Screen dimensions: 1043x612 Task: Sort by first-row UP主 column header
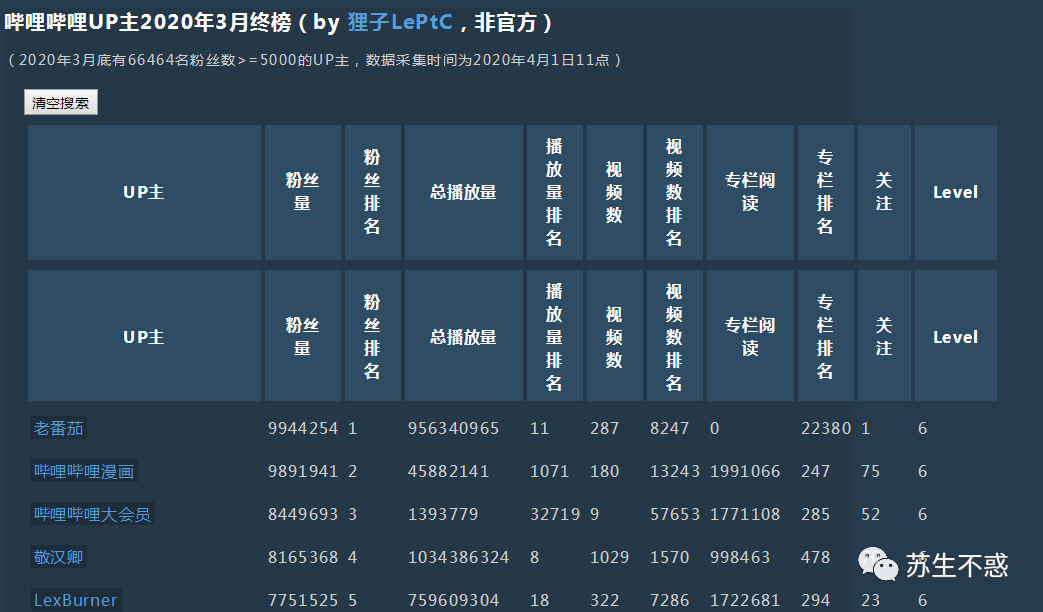click(x=144, y=192)
